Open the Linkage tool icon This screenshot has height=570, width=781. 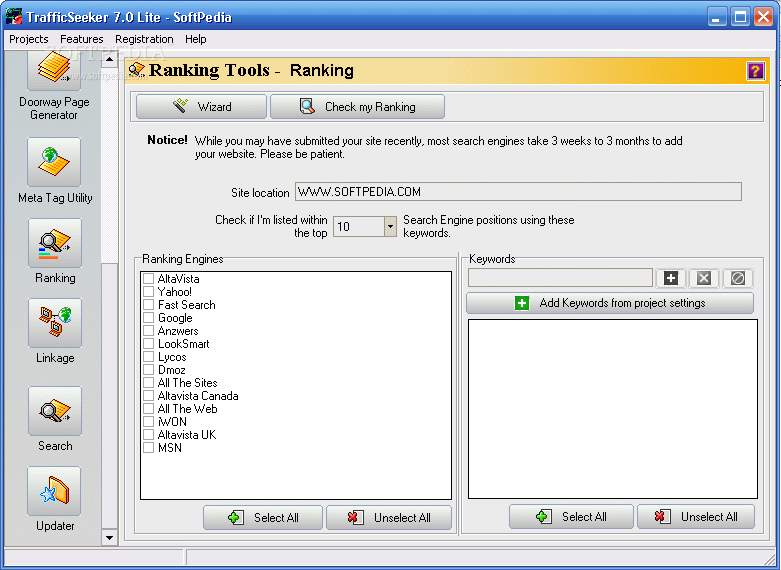tap(55, 323)
